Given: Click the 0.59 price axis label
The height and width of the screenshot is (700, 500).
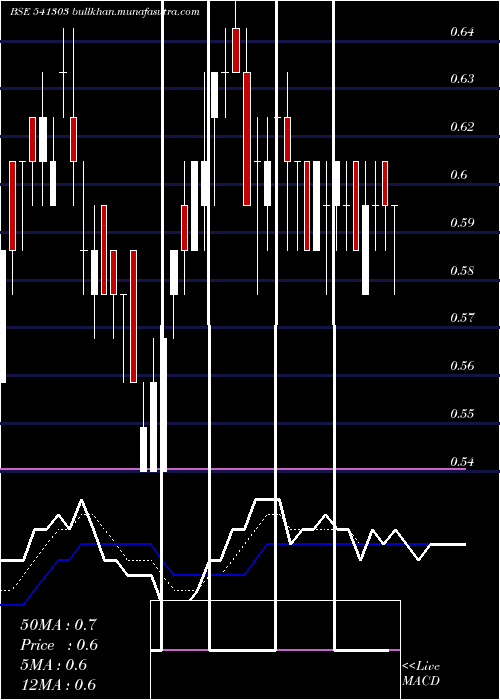Looking at the screenshot, I should pos(462,222).
